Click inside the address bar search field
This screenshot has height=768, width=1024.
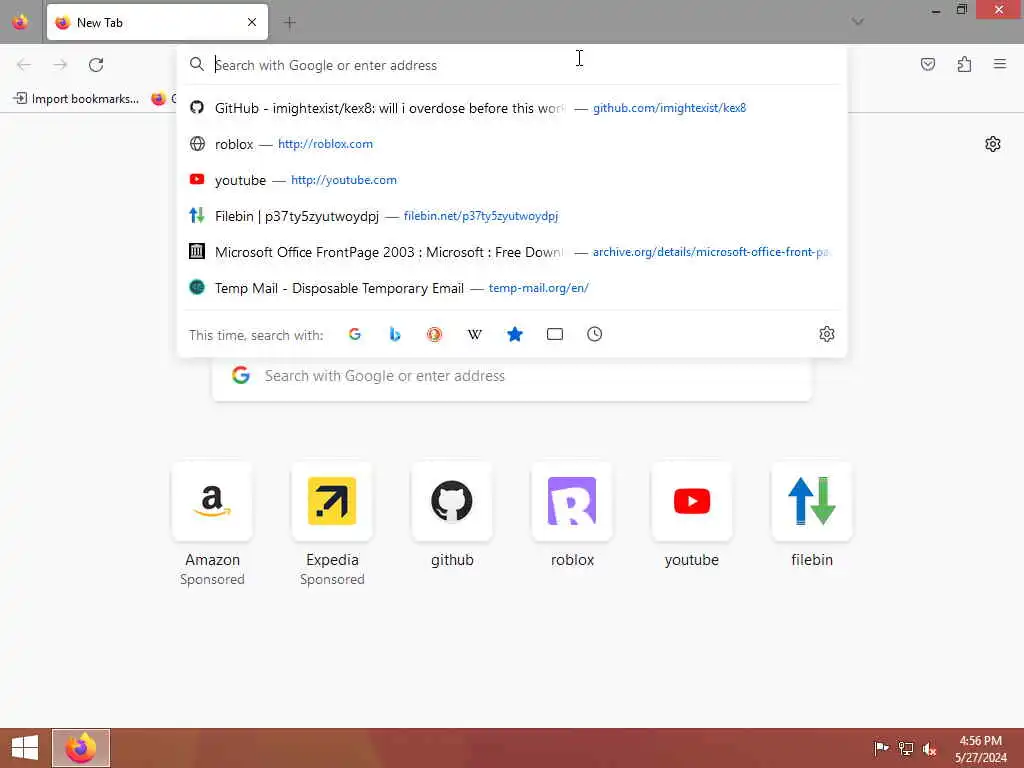point(512,65)
